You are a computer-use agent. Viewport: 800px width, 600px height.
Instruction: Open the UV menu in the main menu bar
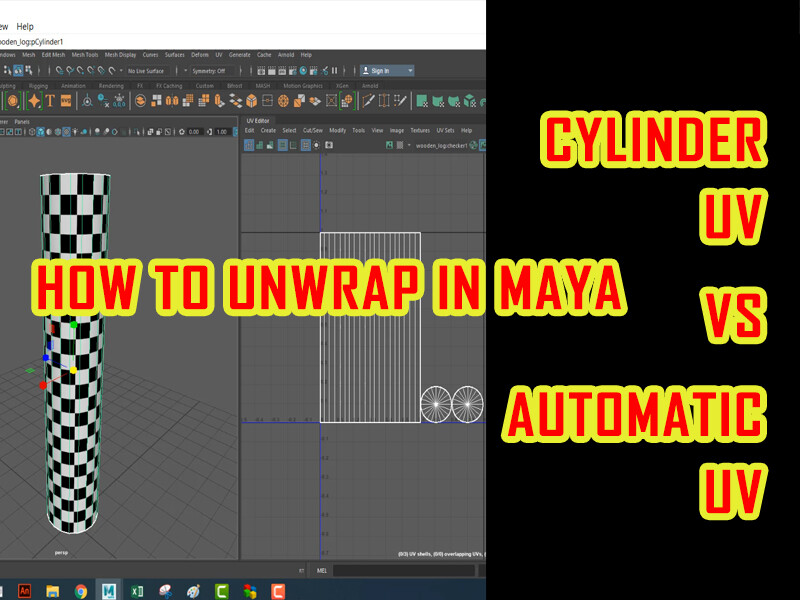tap(217, 54)
